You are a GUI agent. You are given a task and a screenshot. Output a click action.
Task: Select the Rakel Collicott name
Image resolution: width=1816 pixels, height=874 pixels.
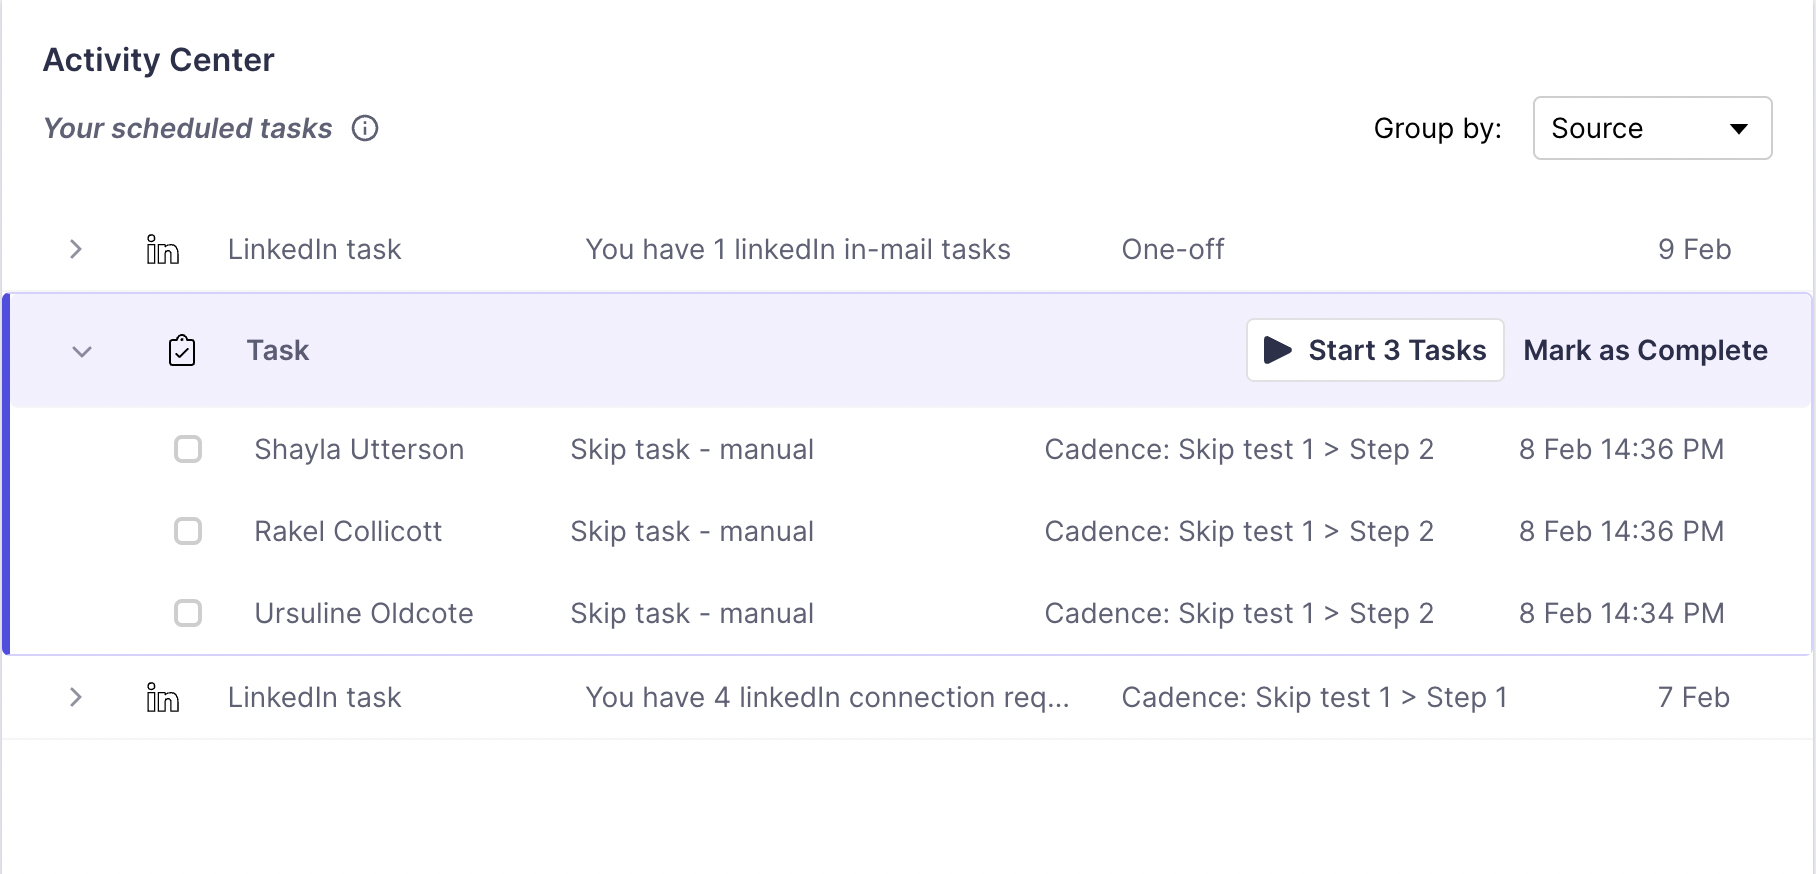(x=348, y=531)
